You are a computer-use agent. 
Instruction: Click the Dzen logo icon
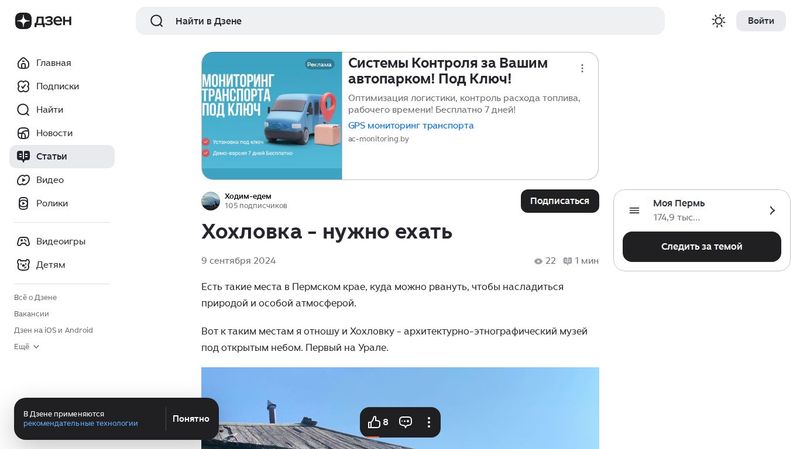[x=23, y=21]
